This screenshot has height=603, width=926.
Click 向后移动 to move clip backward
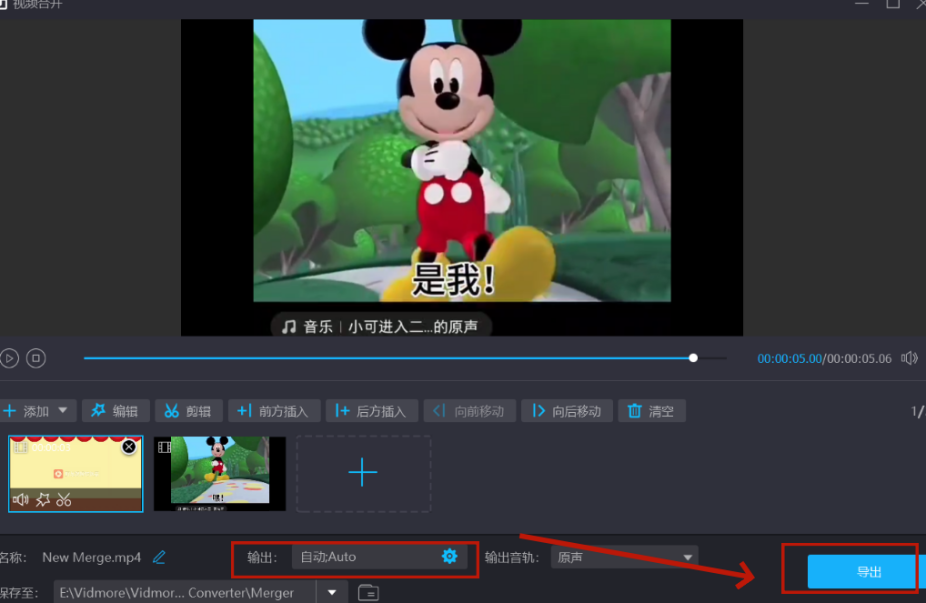(566, 410)
